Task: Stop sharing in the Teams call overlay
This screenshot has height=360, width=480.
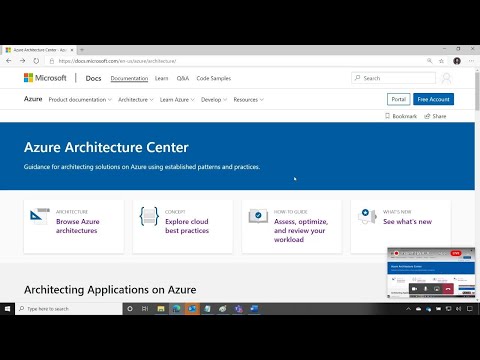Action: point(437,289)
